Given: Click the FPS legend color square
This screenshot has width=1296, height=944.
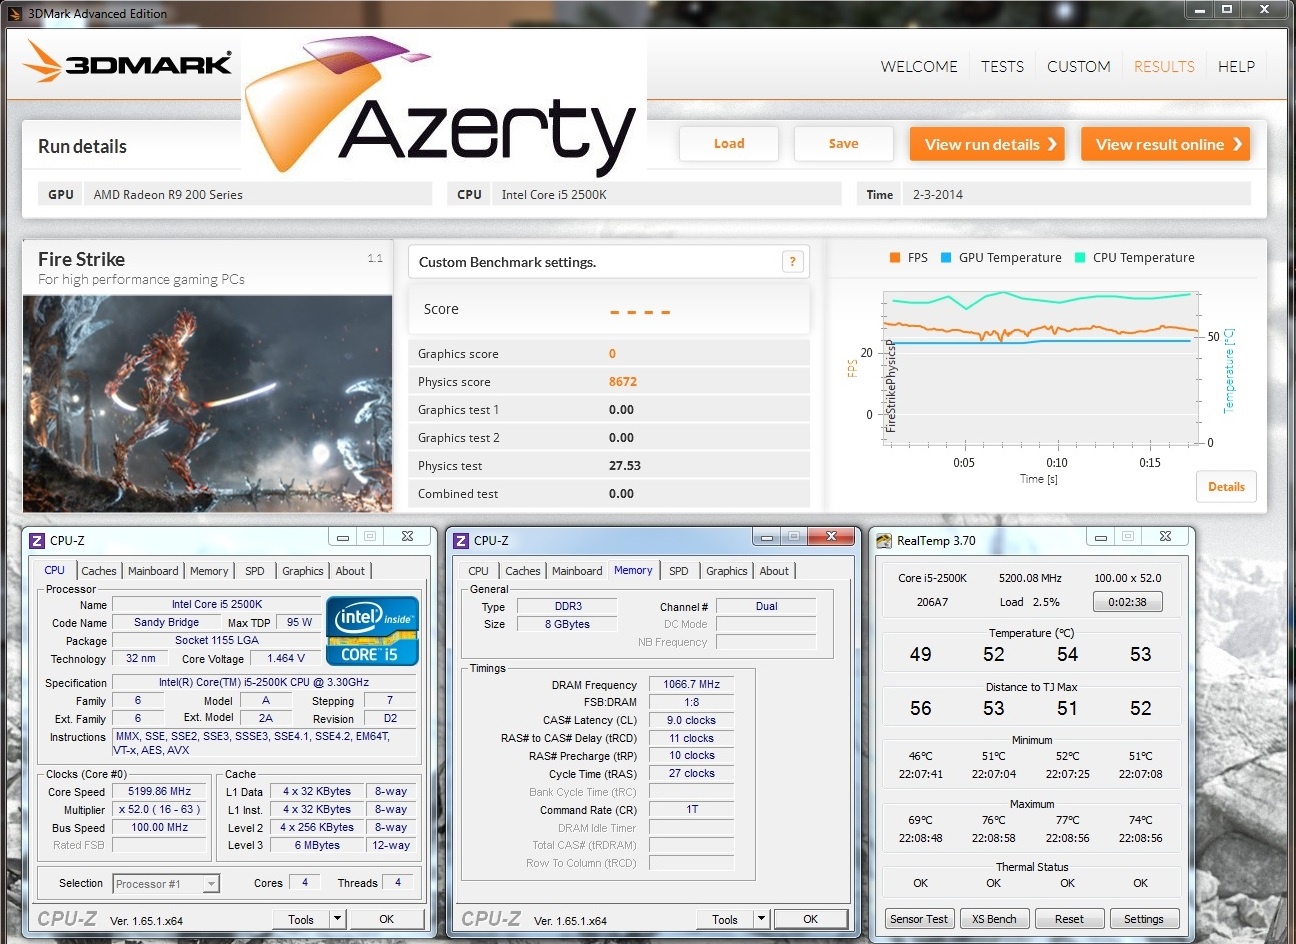Looking at the screenshot, I should 895,258.
